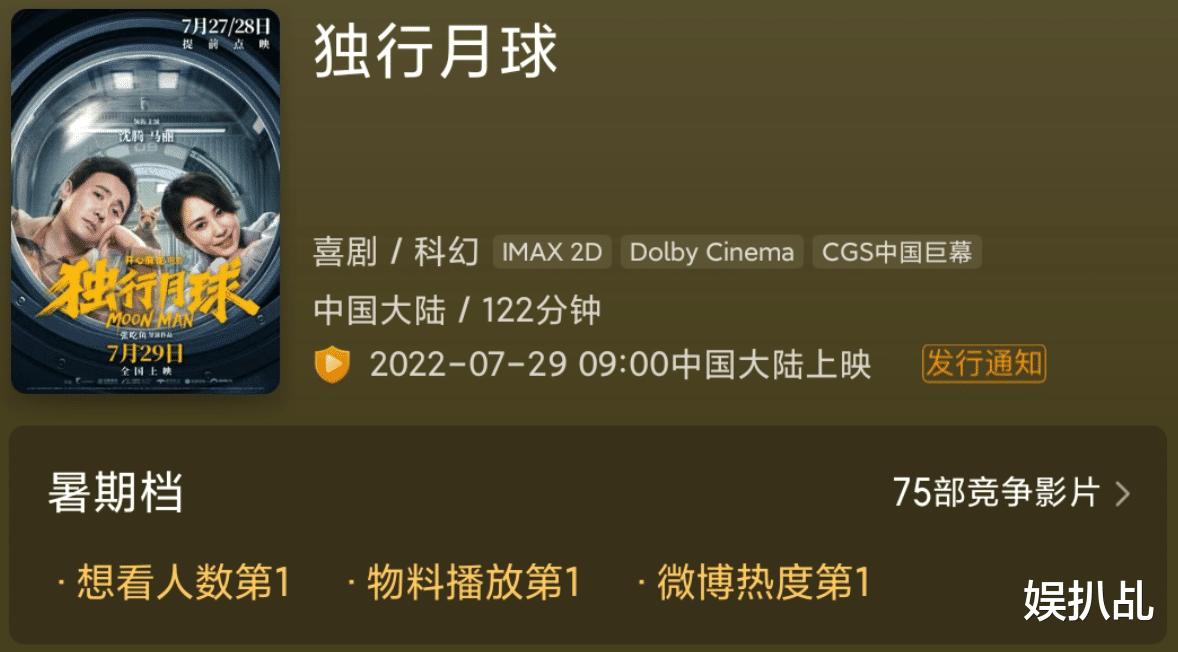Click the 微博热度第1 ranking item
Viewport: 1178px width, 652px height.
coord(754,582)
